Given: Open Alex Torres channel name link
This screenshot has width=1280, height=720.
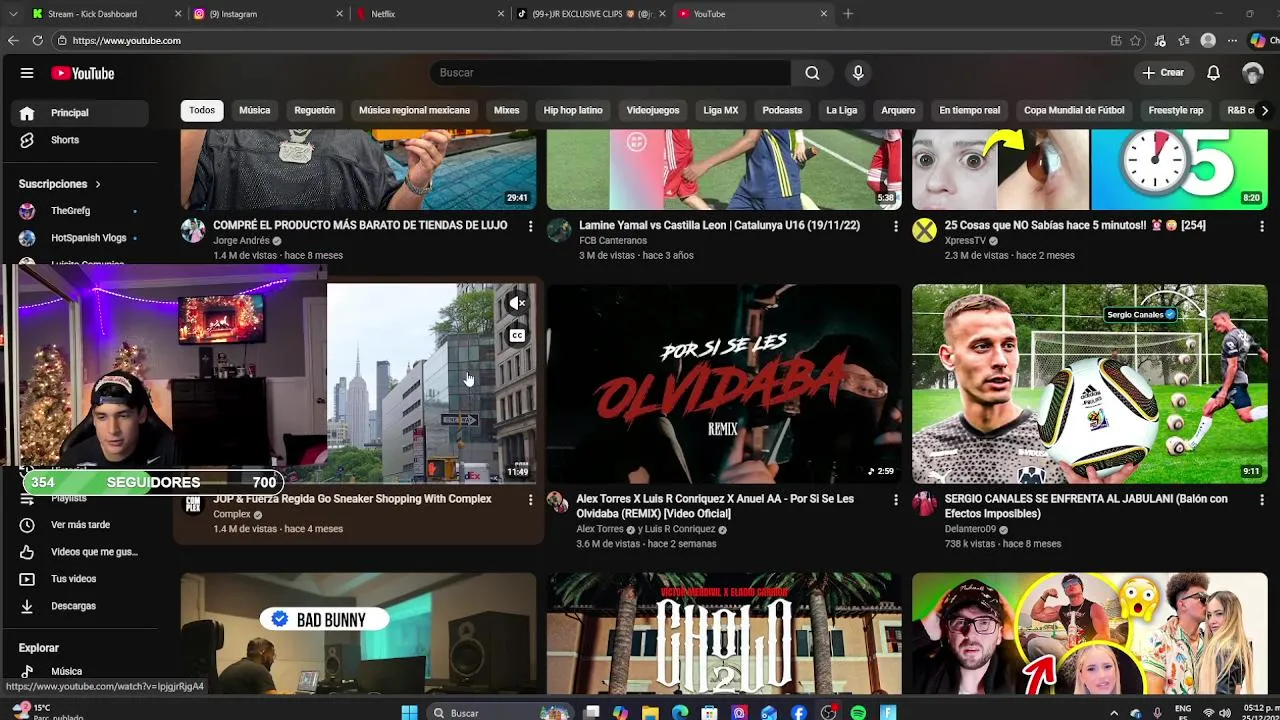Looking at the screenshot, I should click(600, 530).
